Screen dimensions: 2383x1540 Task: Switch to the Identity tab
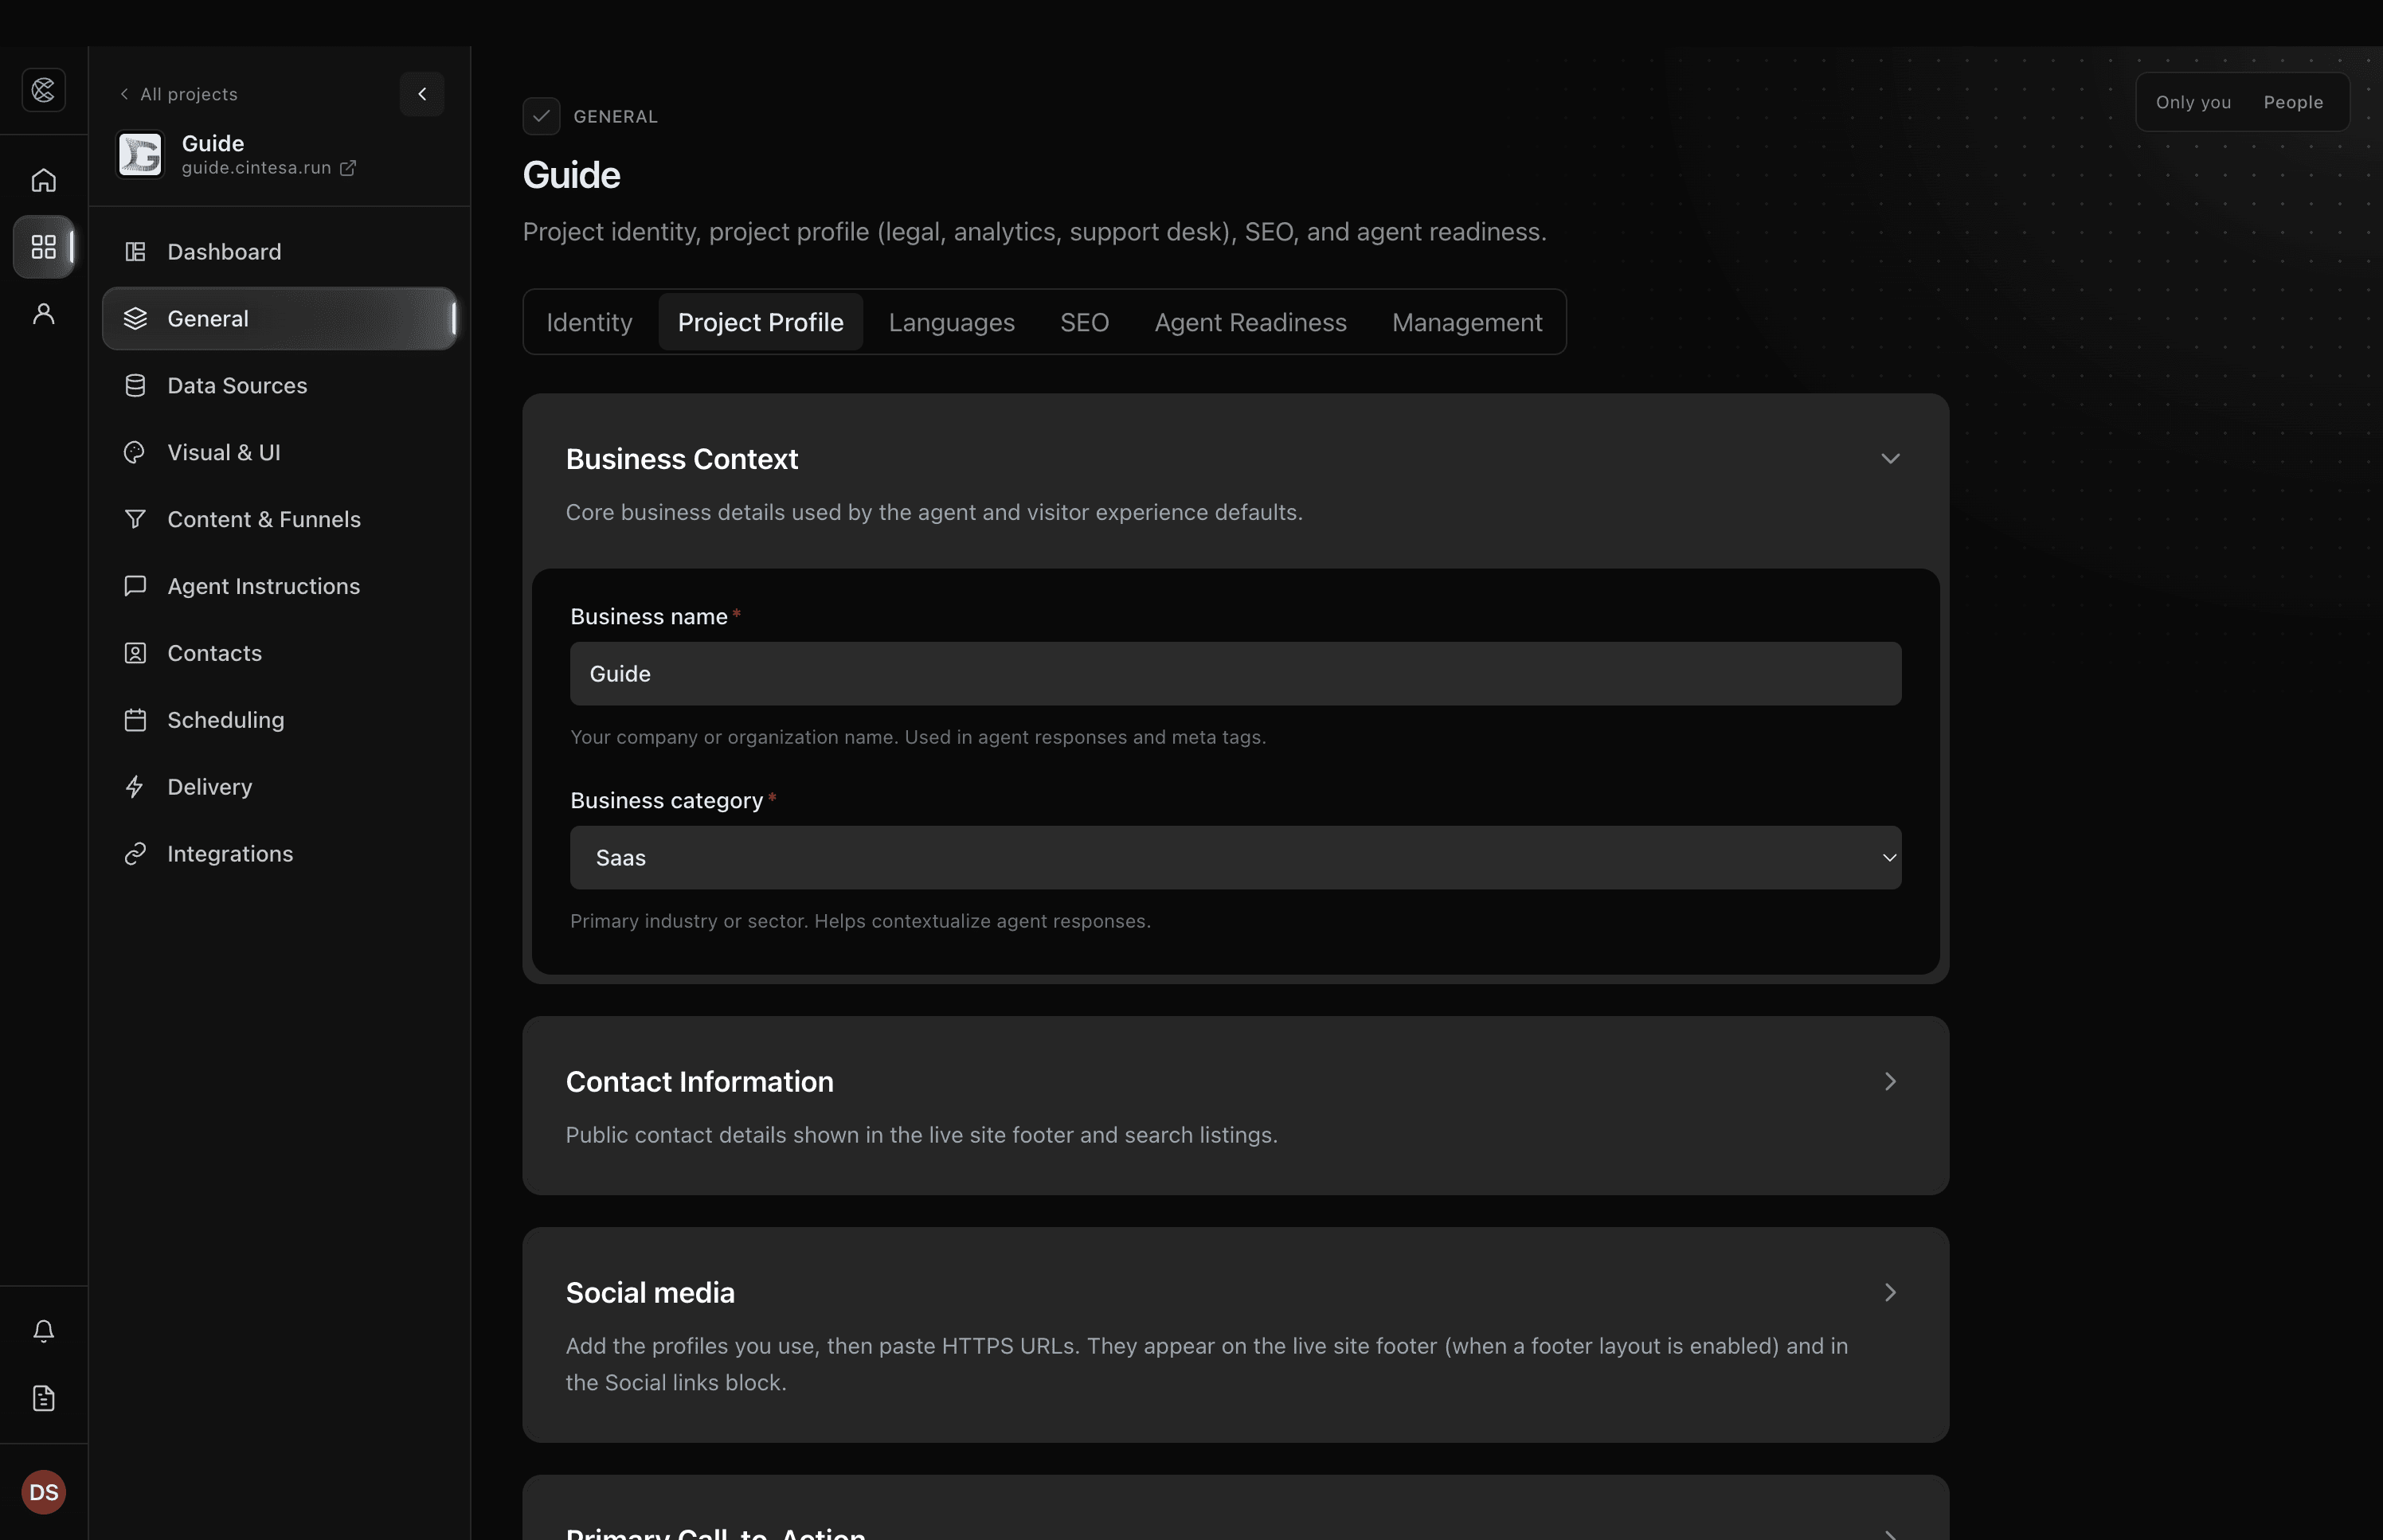(589, 322)
